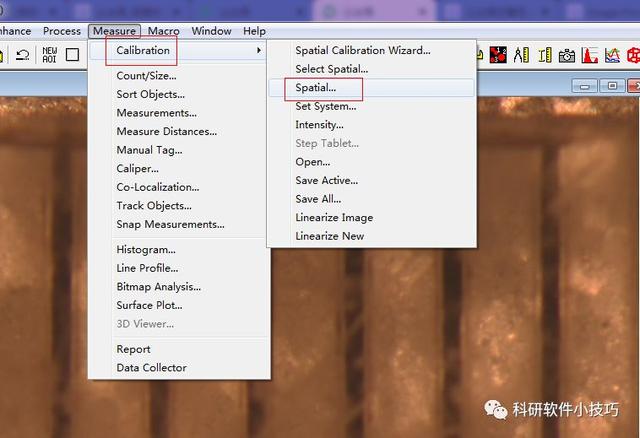Choose Set System... submenu entry
640x438 pixels.
(371, 107)
